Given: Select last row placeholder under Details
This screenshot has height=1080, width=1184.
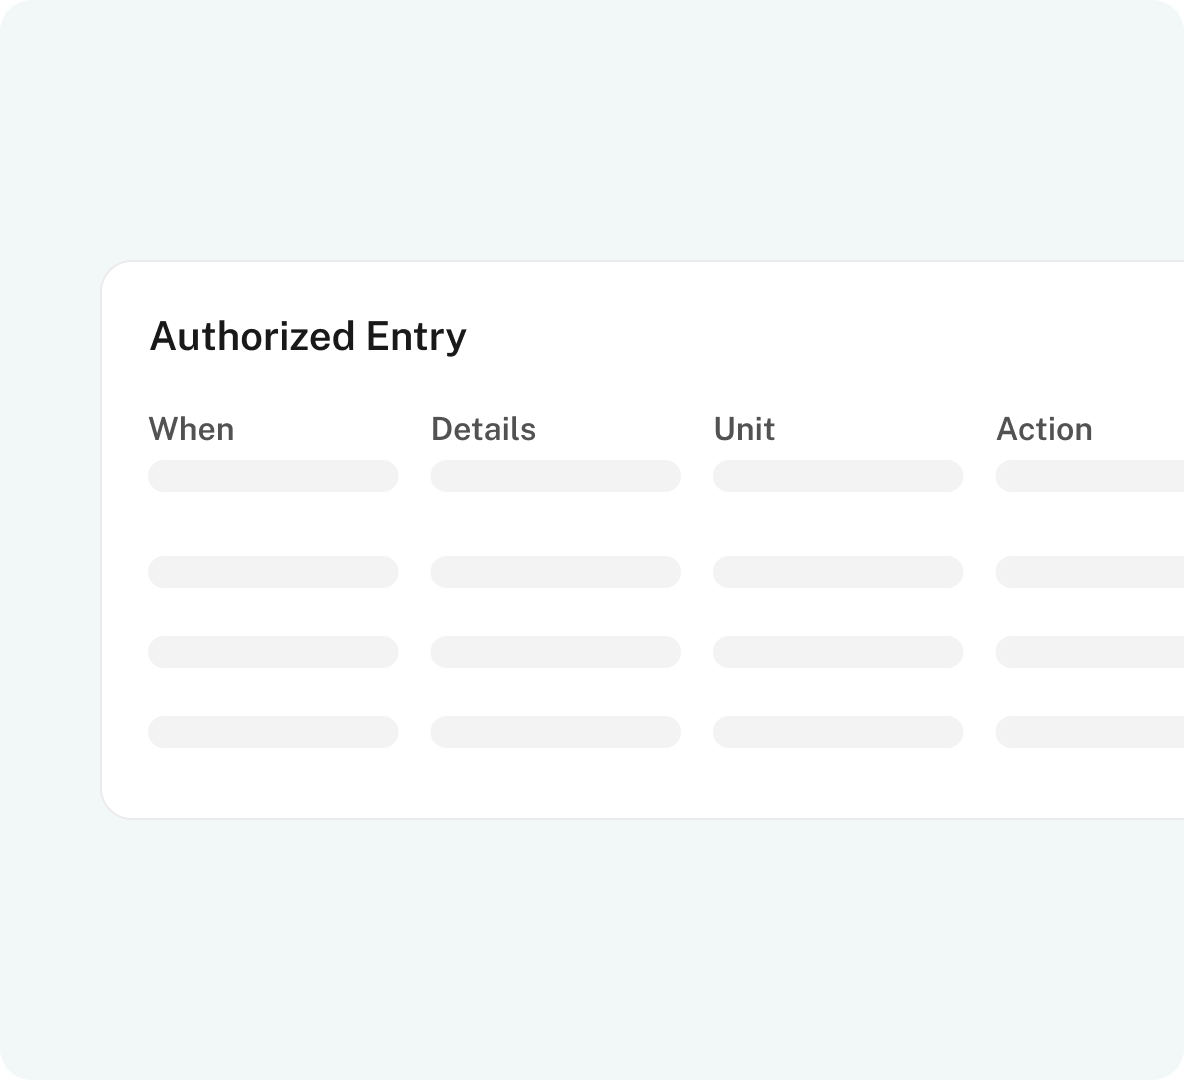Looking at the screenshot, I should (555, 732).
